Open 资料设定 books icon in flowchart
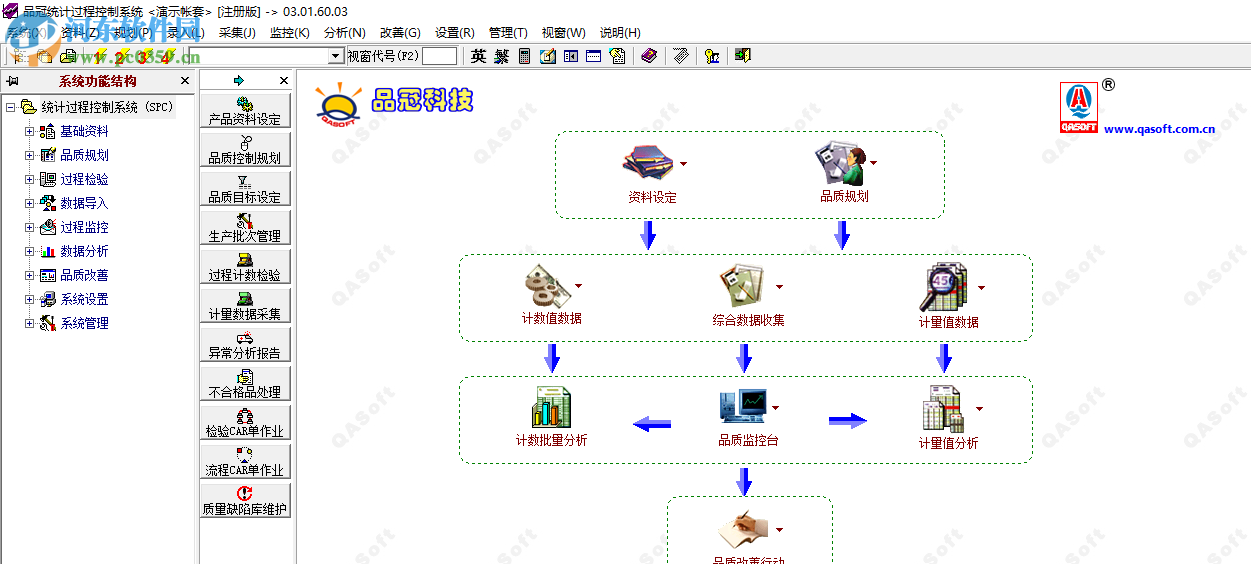Image resolution: width=1251 pixels, height=564 pixels. point(648,163)
